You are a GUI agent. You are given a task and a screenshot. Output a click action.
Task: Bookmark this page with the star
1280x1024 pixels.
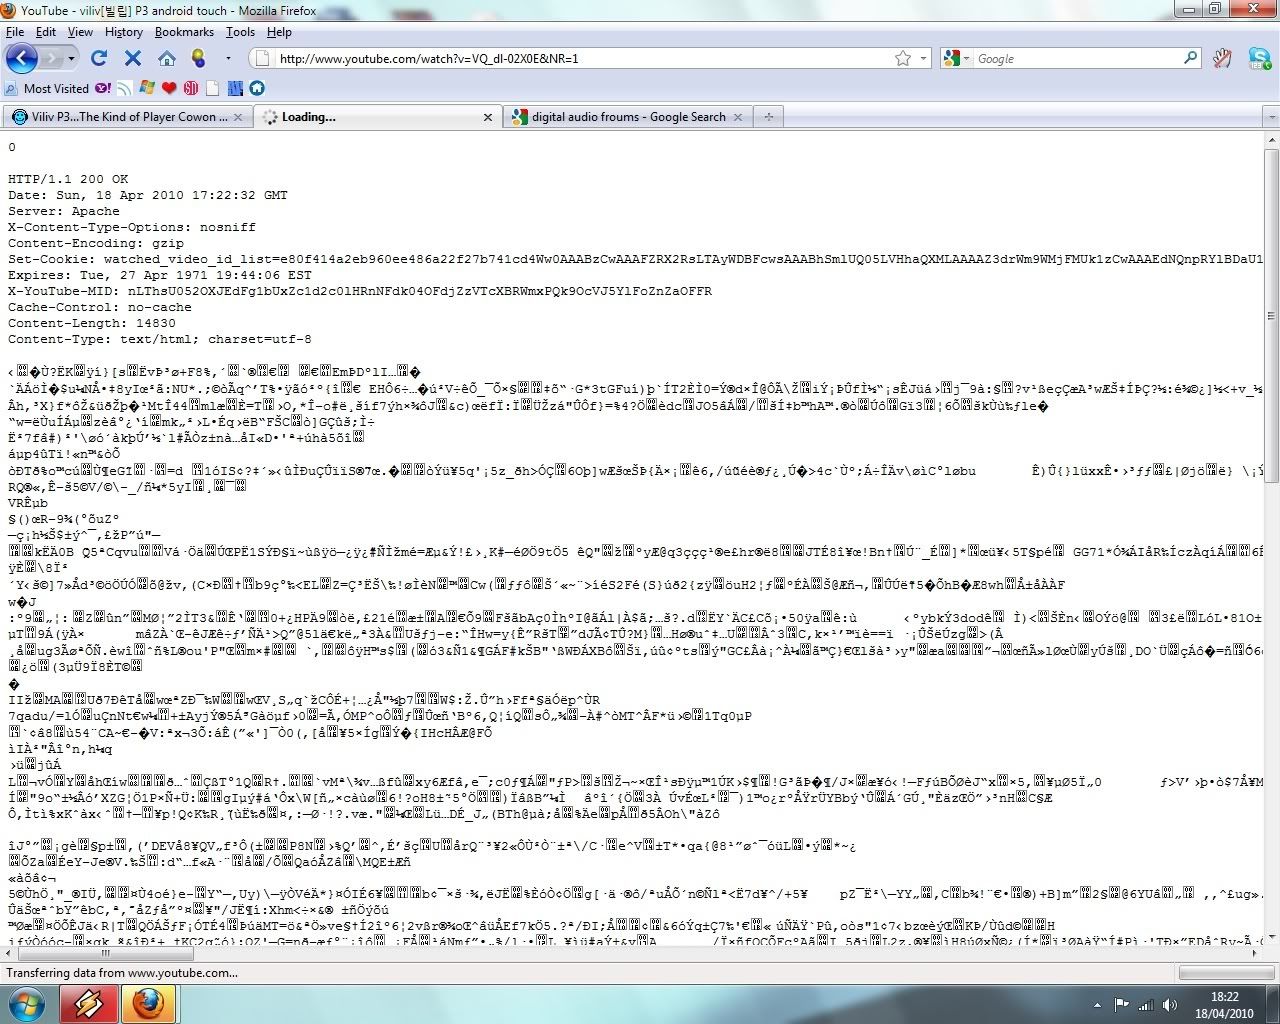coord(903,58)
